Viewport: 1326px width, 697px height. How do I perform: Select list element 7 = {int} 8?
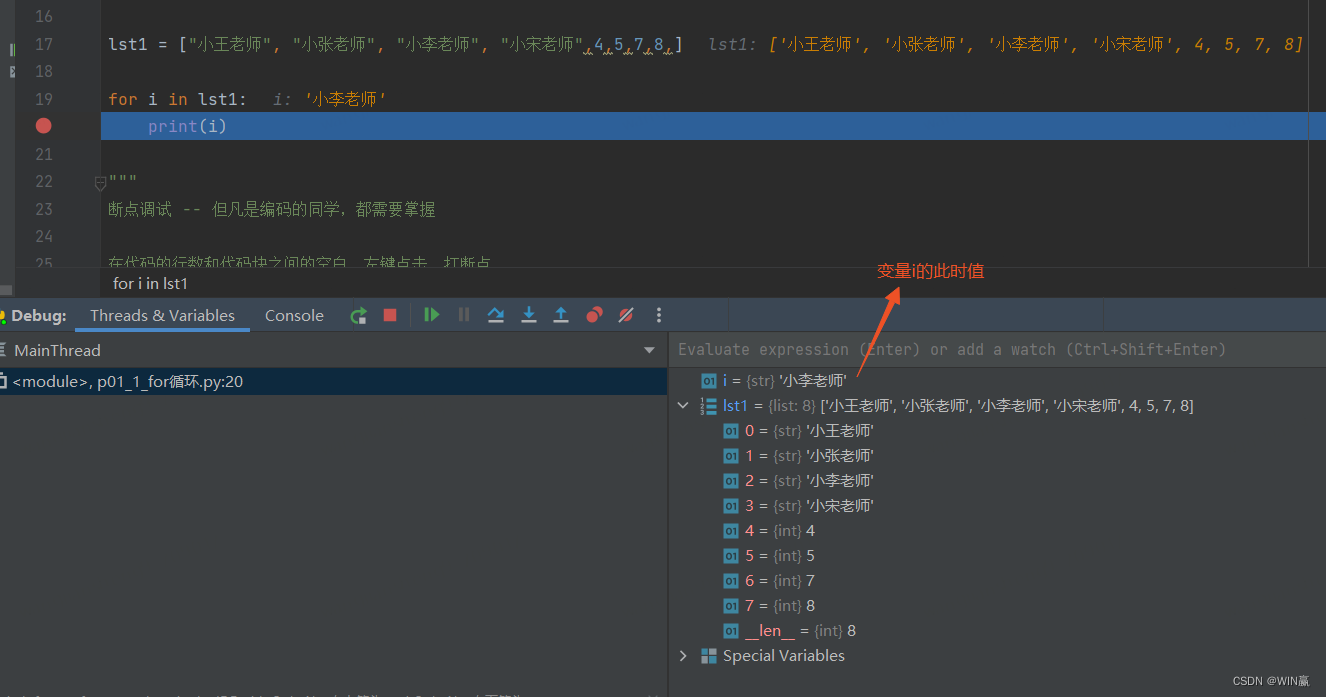click(x=769, y=606)
